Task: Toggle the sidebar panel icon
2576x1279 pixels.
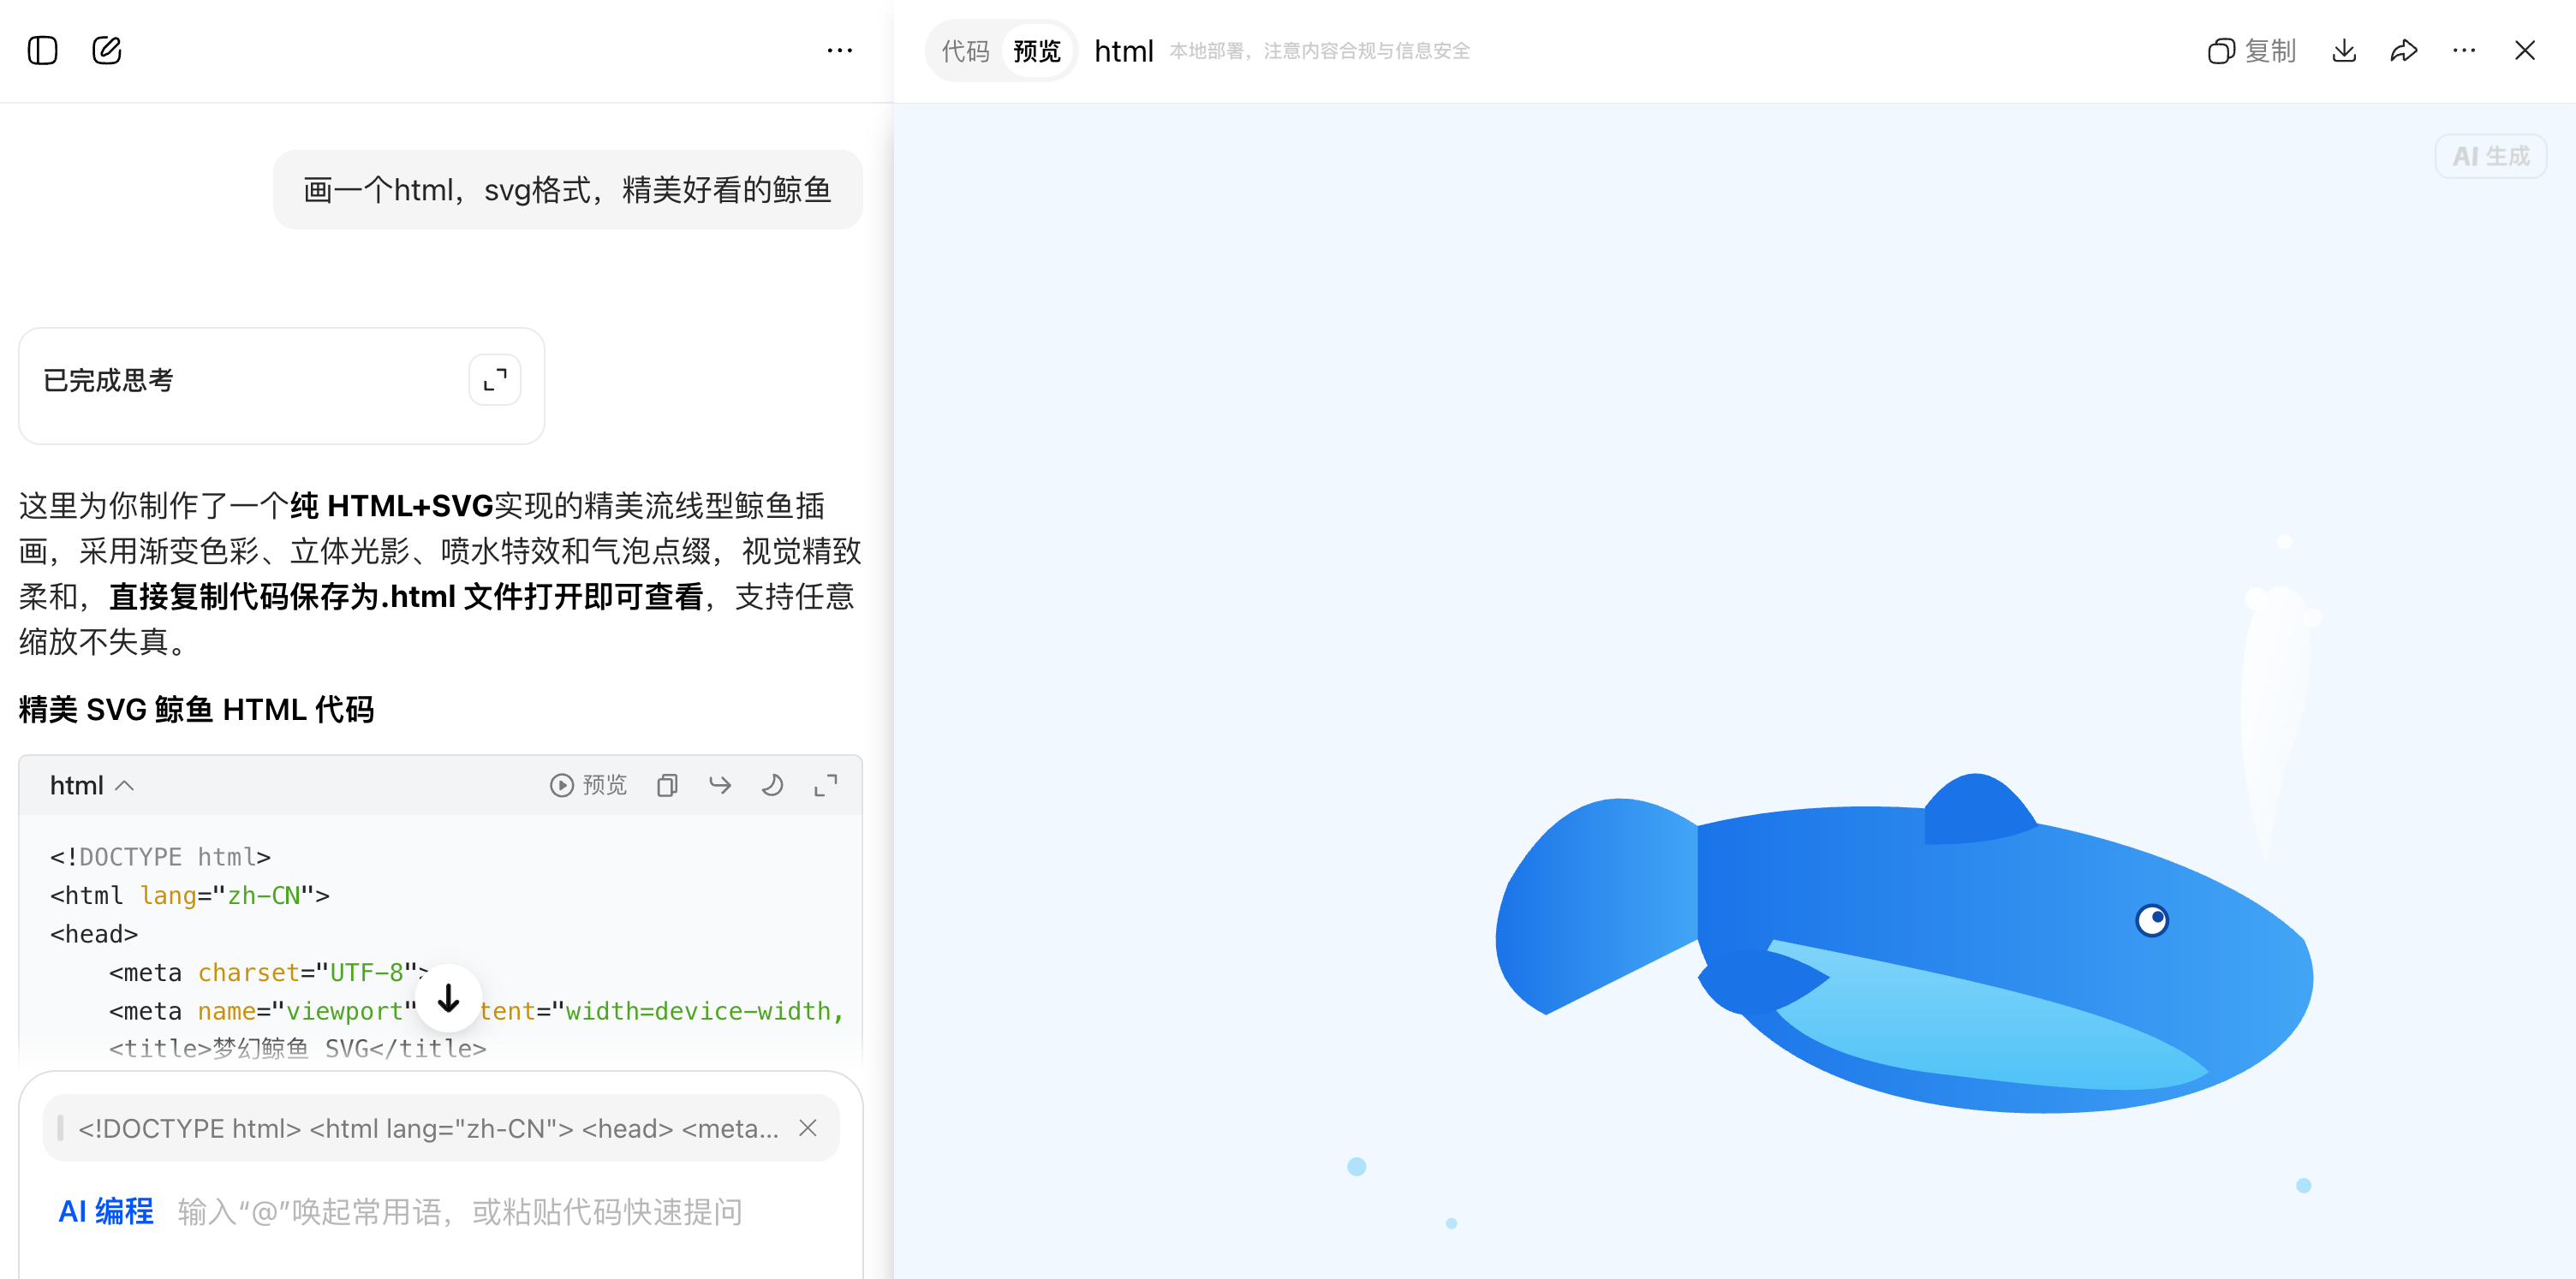Action: tap(42, 50)
